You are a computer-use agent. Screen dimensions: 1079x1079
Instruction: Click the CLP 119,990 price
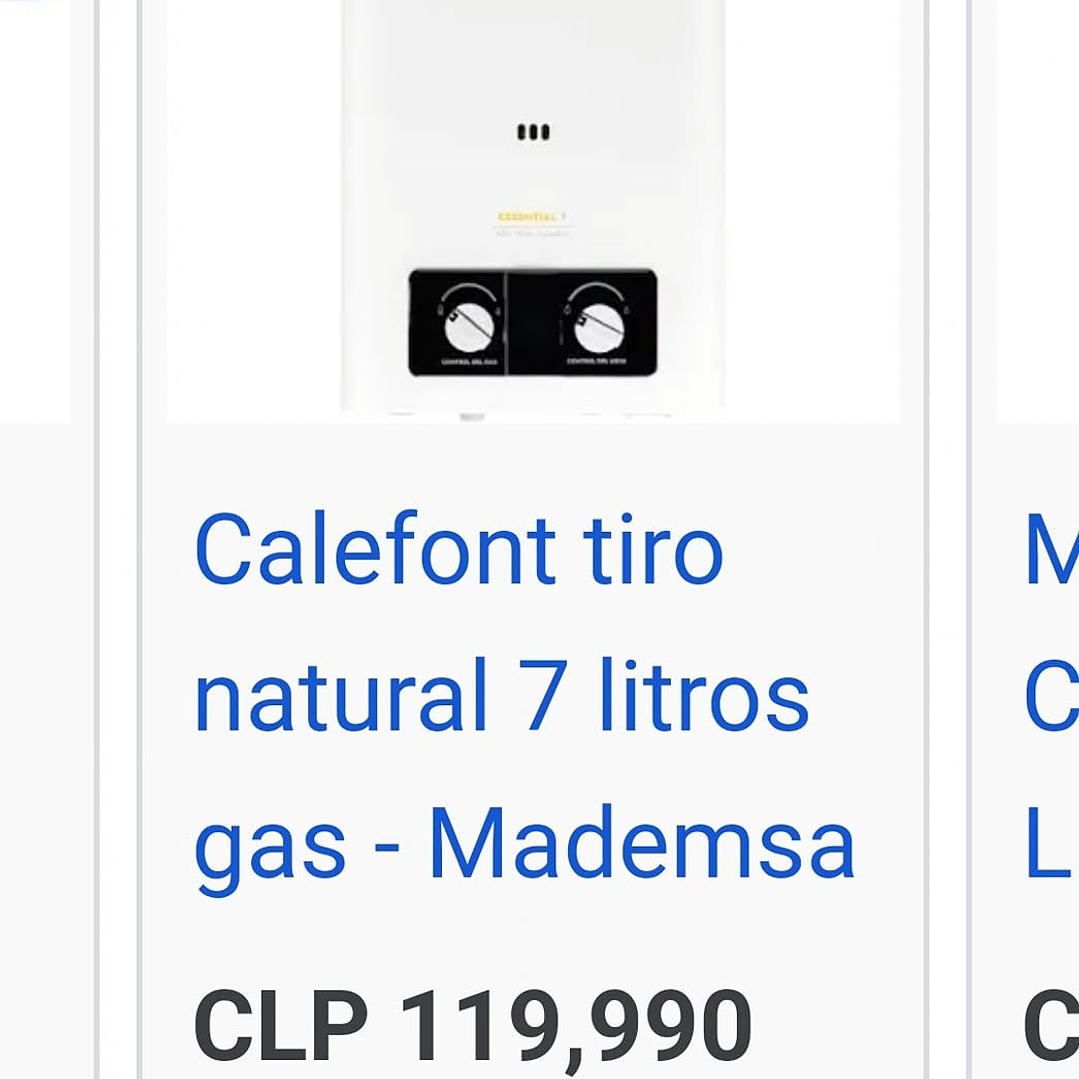[472, 1027]
